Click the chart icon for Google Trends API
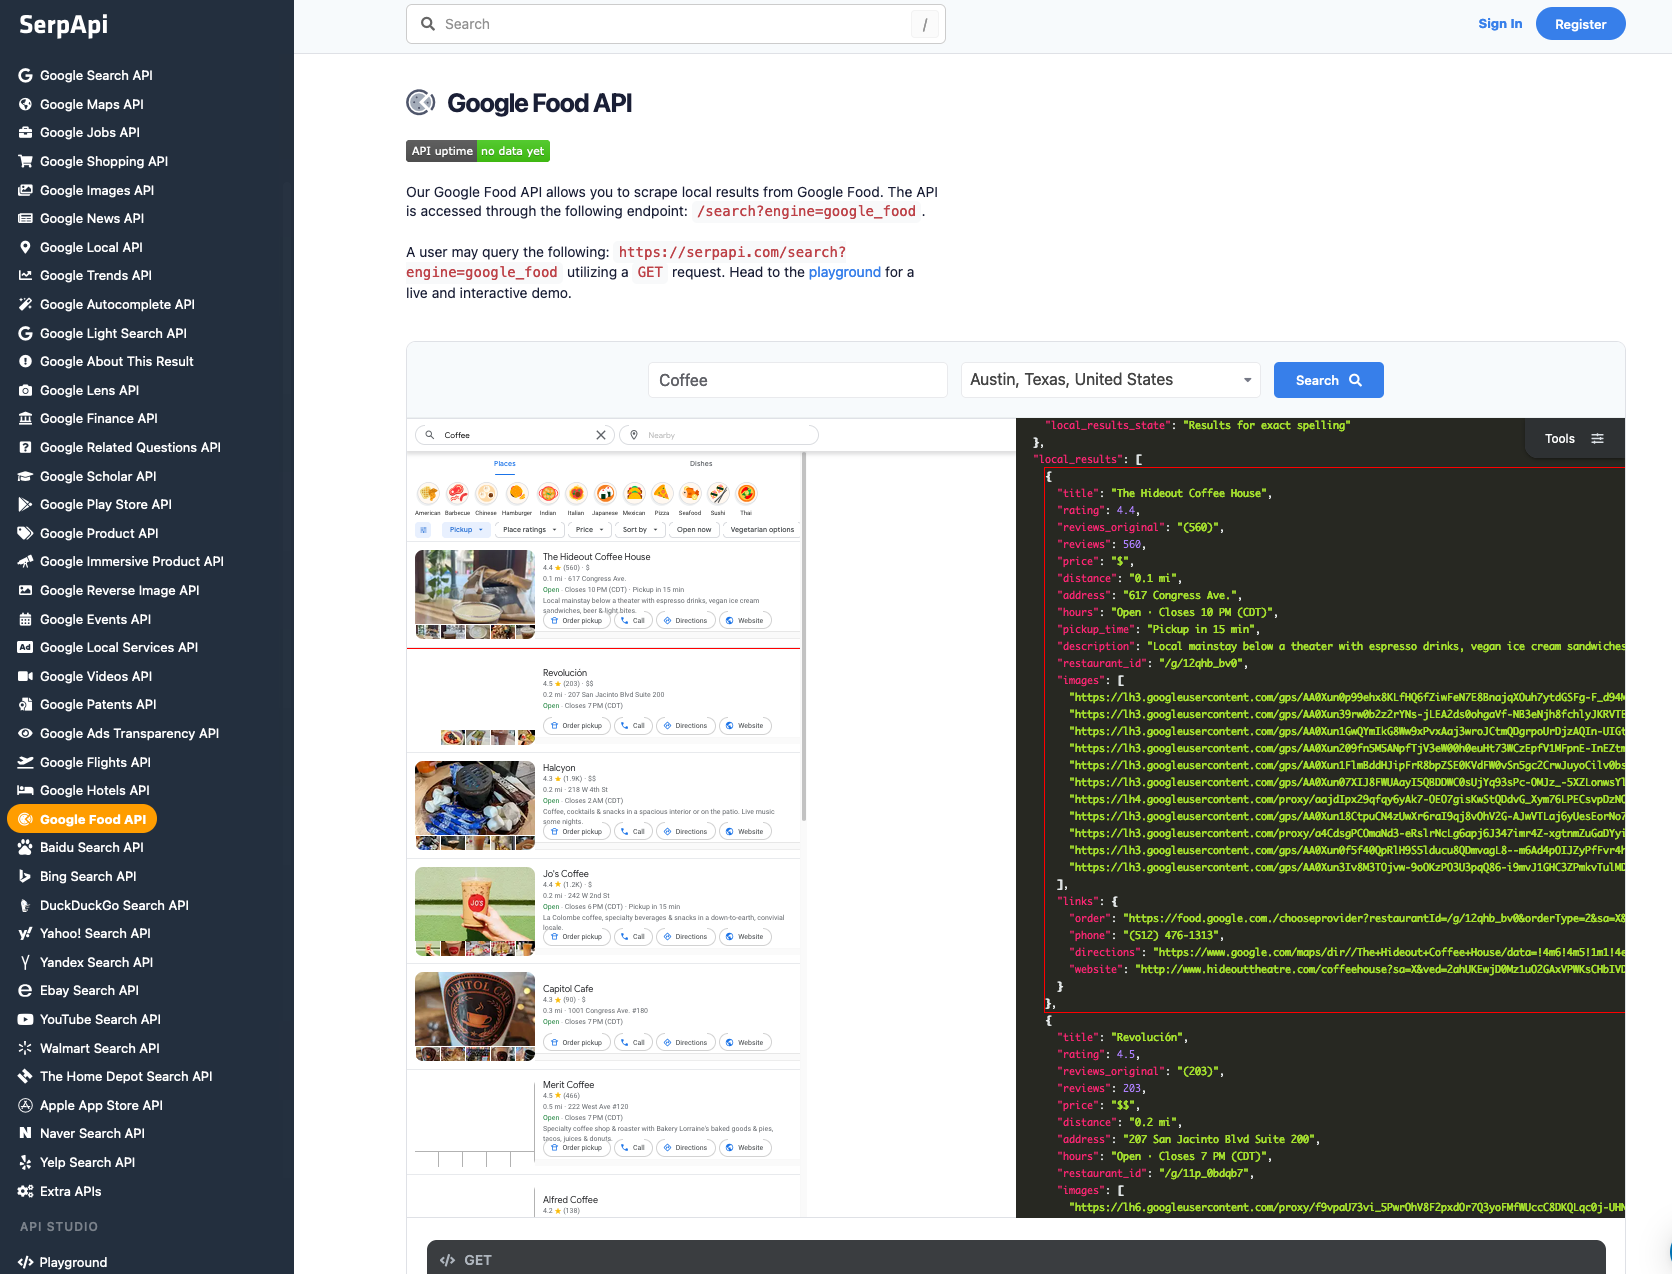The width and height of the screenshot is (1672, 1274). 26,275
